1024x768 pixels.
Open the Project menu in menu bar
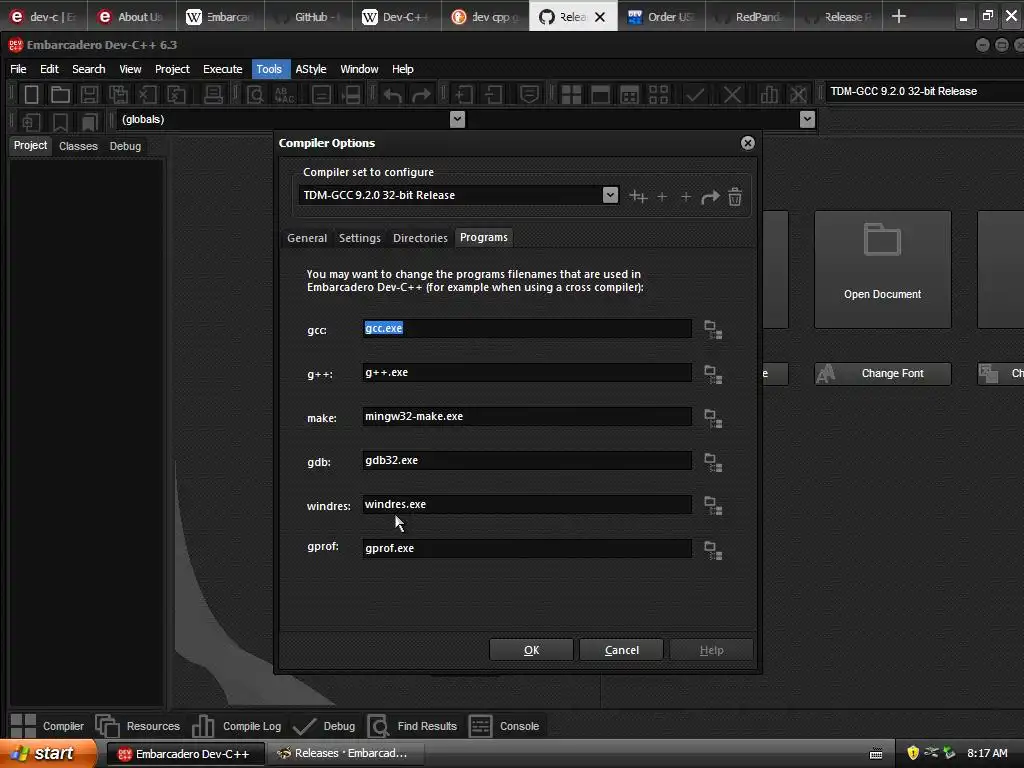tap(172, 69)
